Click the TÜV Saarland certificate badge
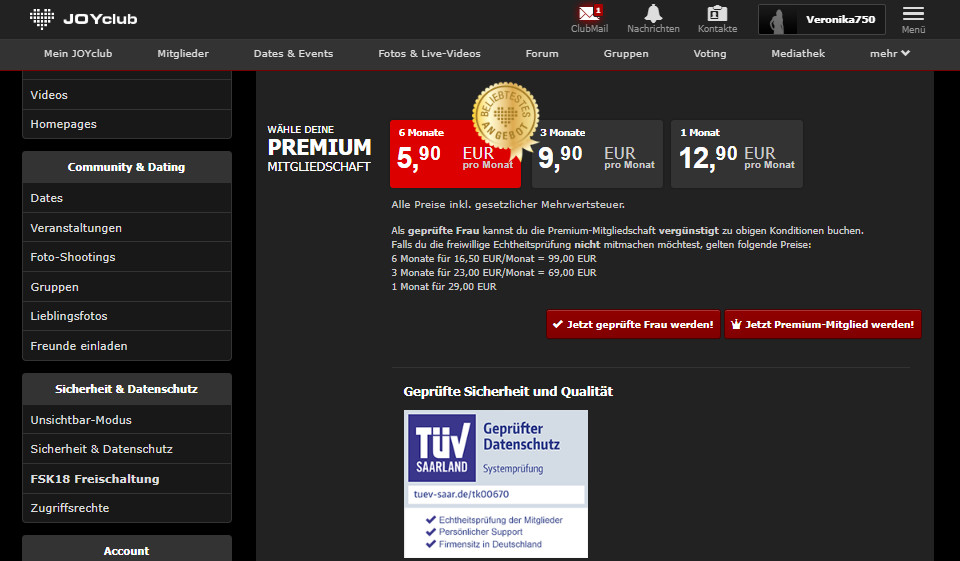 (495, 484)
